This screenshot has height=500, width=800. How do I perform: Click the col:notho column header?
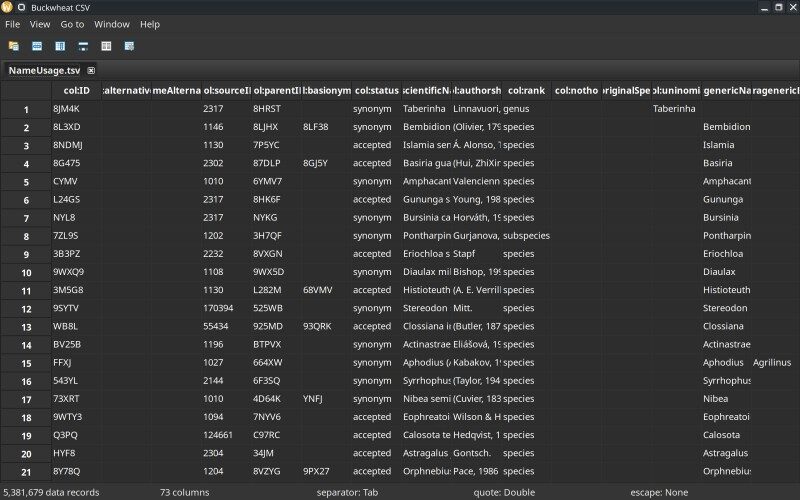point(577,90)
